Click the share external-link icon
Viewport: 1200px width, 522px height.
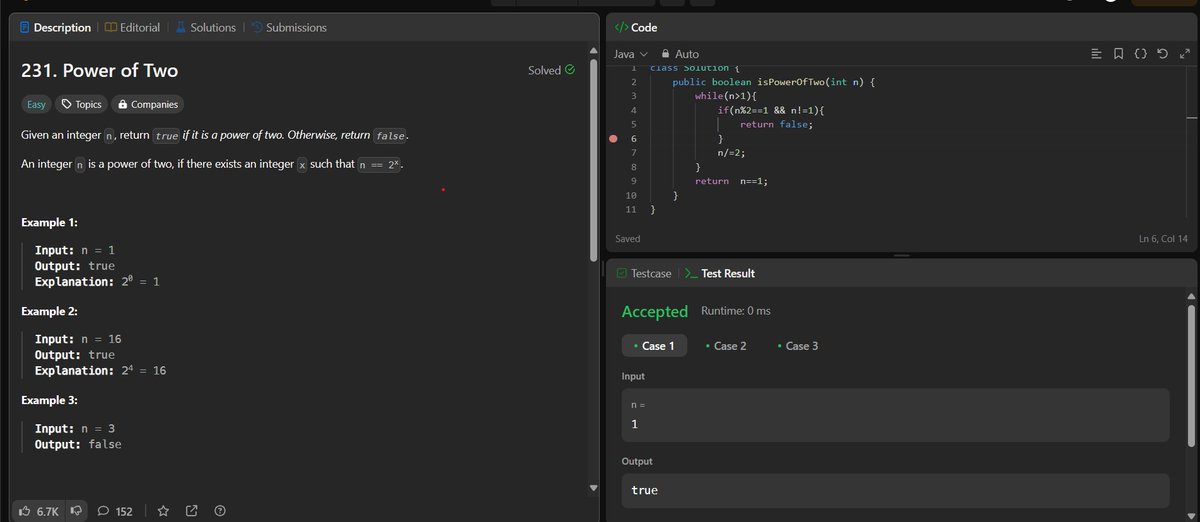191,511
